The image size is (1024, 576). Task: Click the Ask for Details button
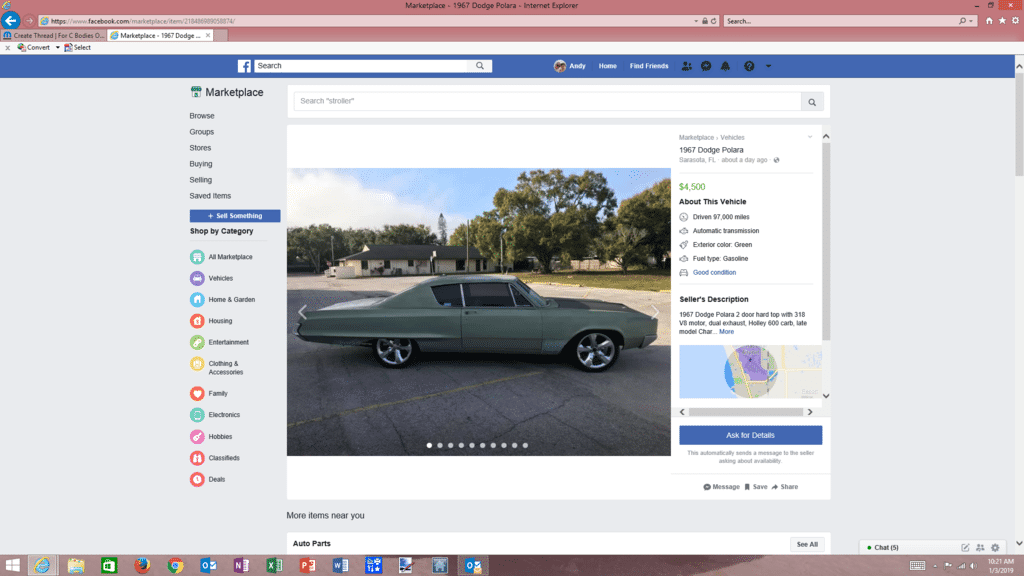point(750,435)
